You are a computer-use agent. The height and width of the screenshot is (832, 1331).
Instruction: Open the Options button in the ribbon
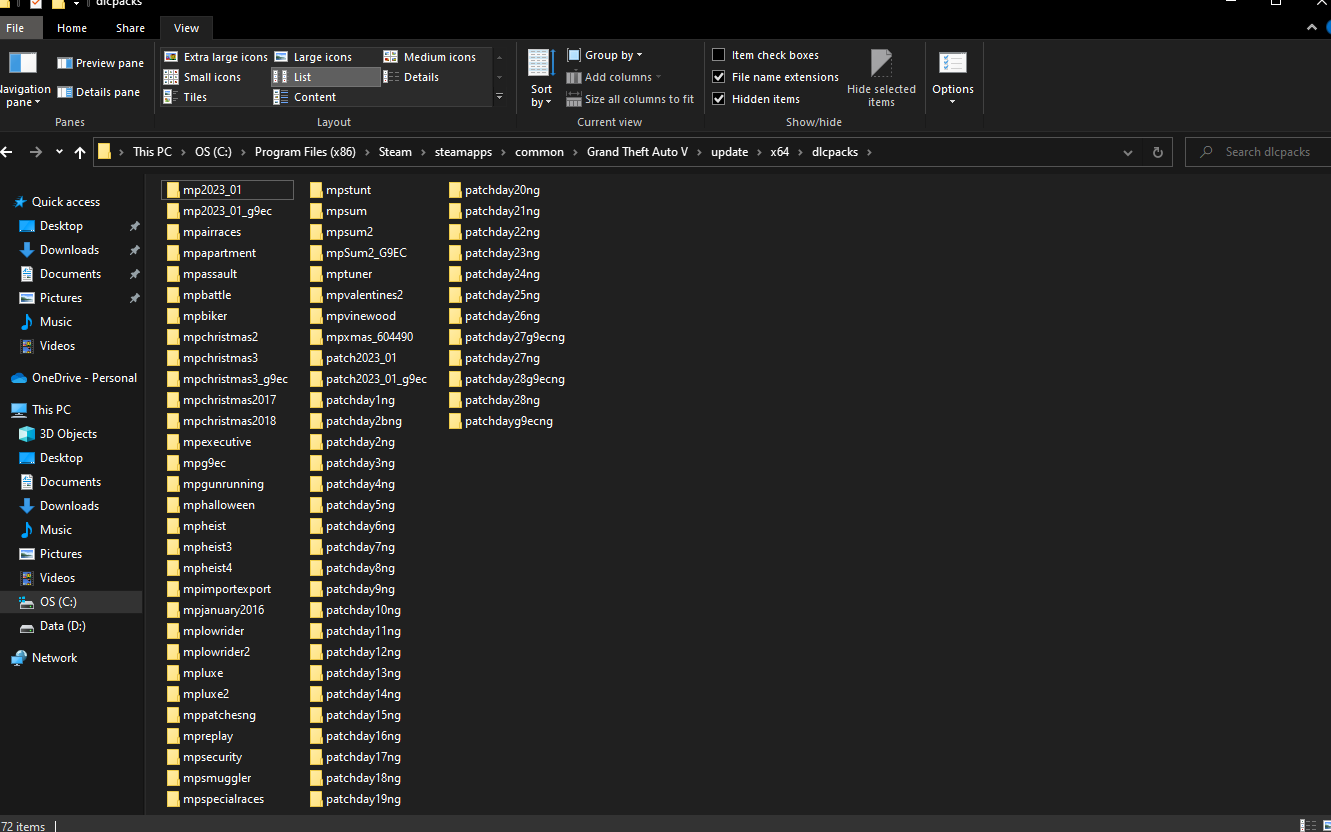[952, 78]
